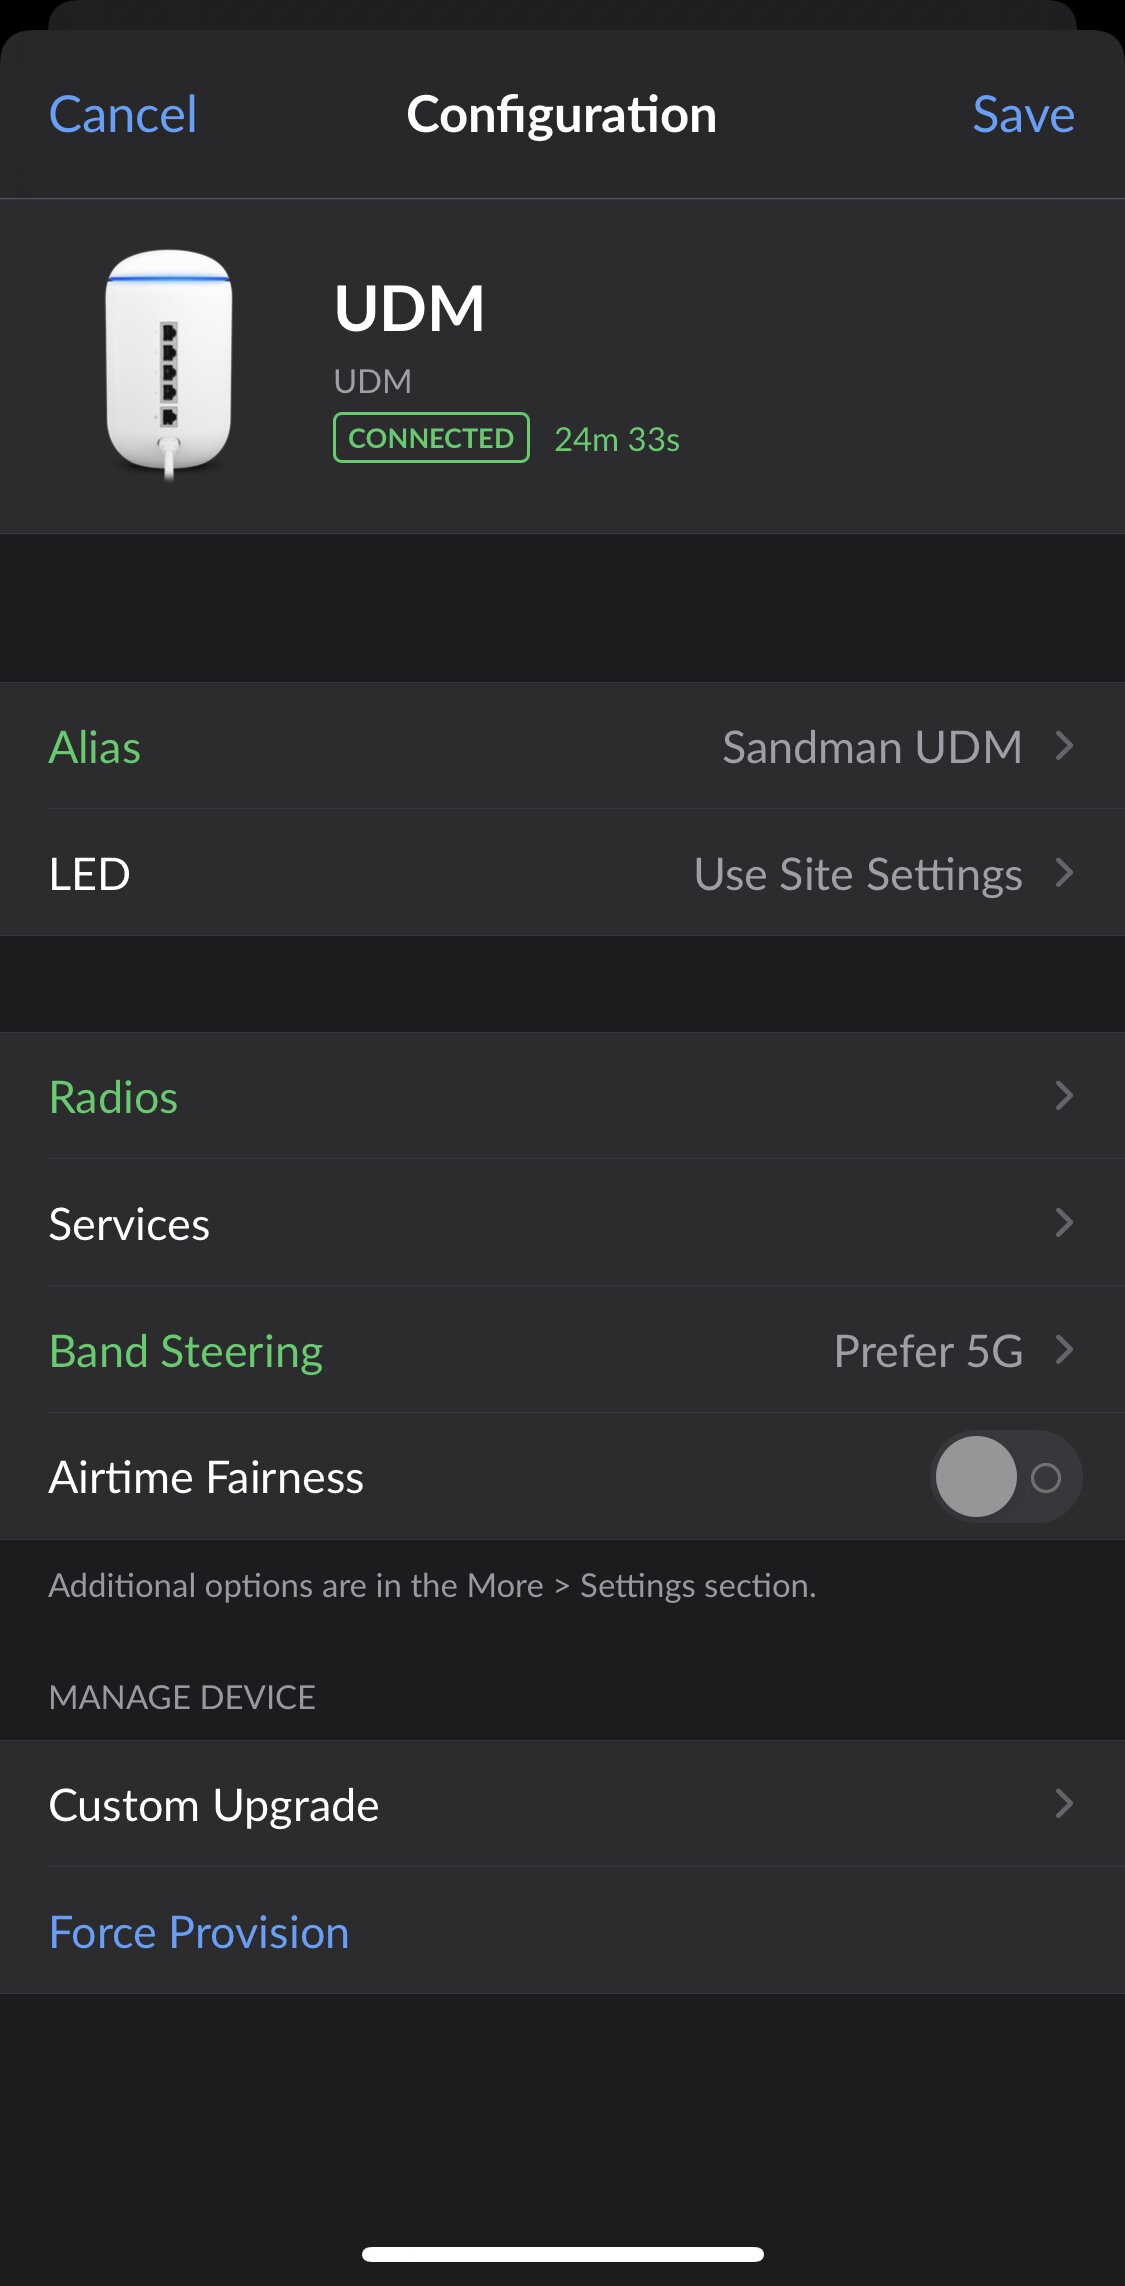This screenshot has width=1125, height=2286.
Task: Click the Services row chevron
Action: click(1064, 1222)
